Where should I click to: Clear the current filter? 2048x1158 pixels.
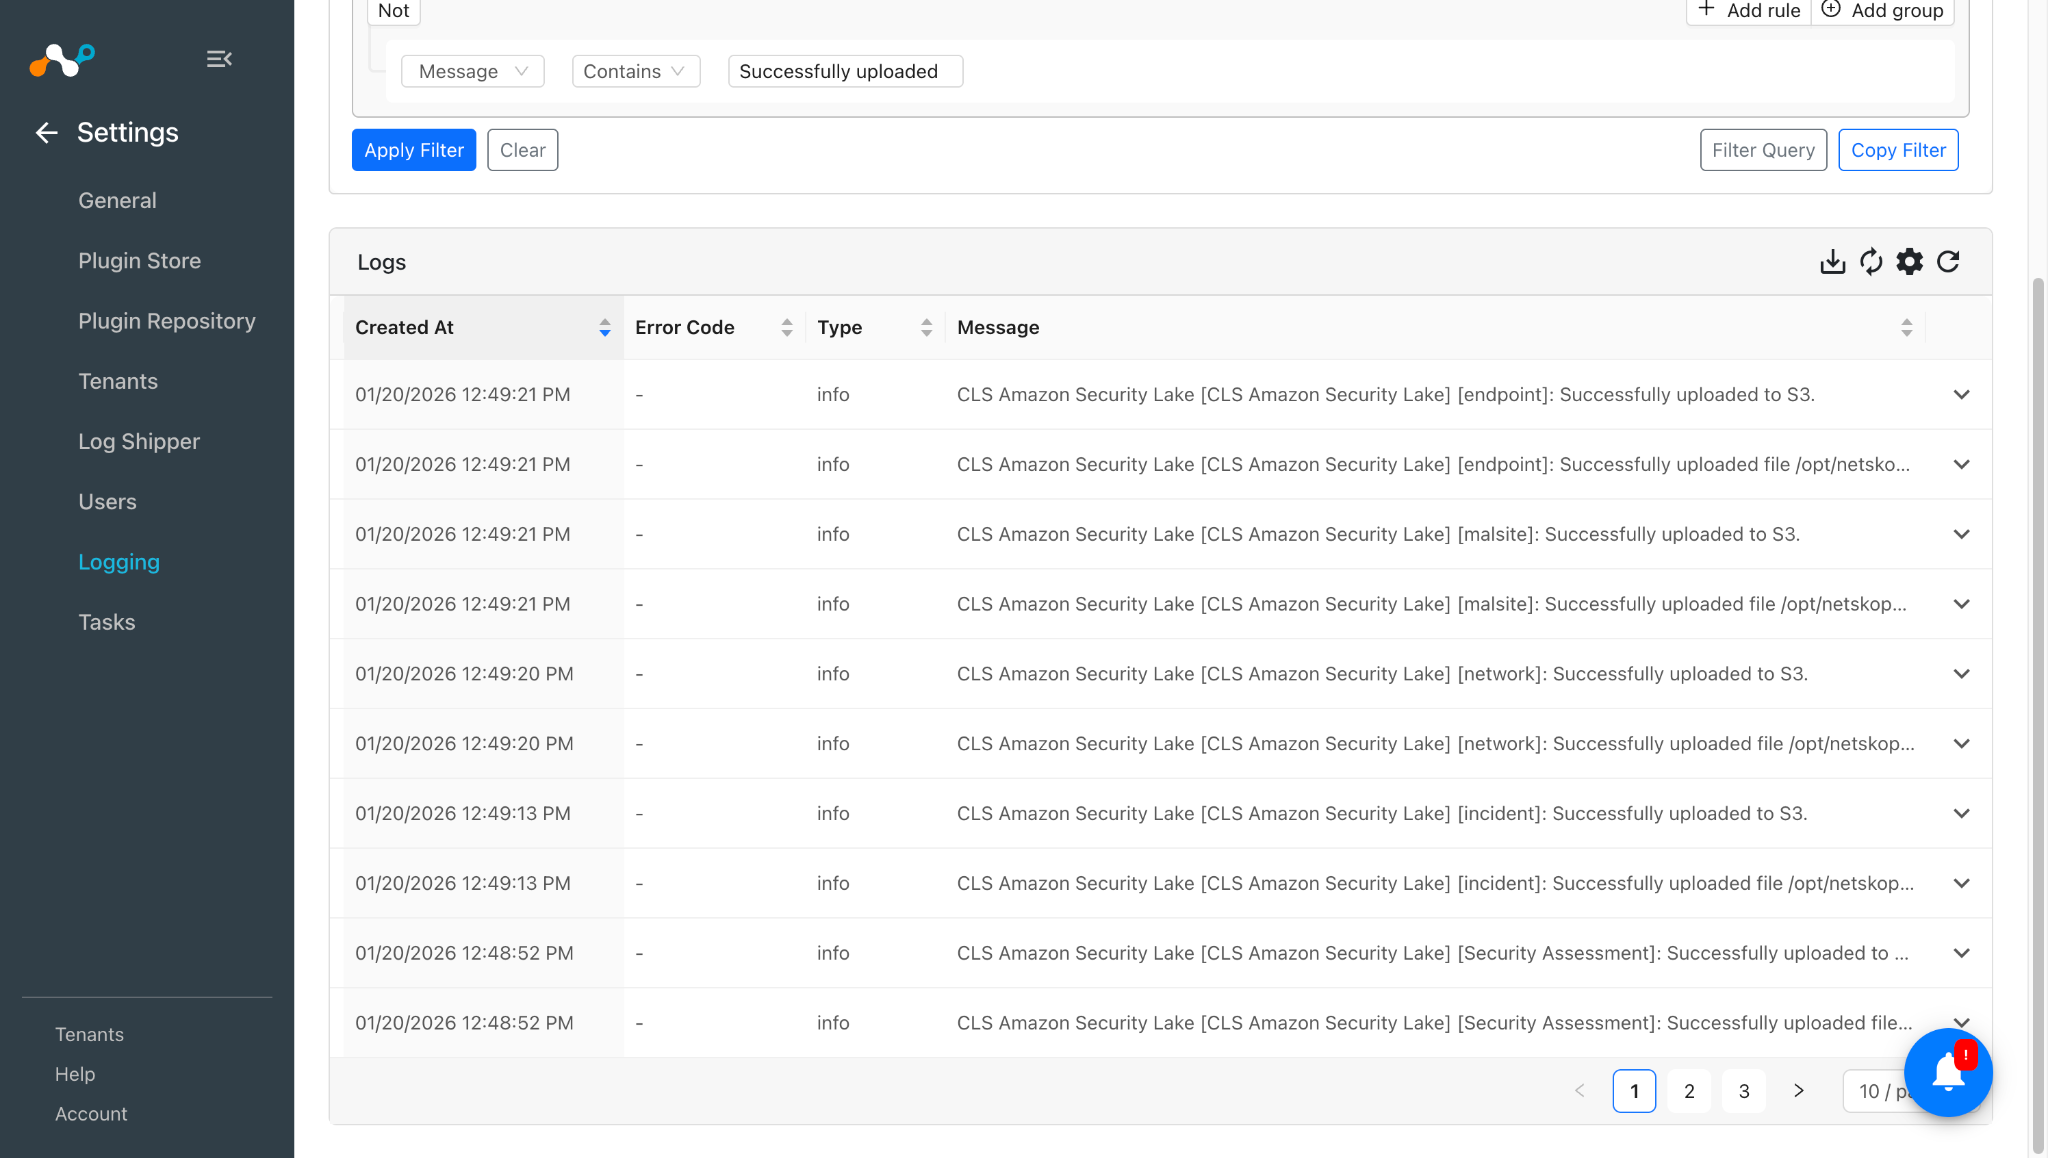(x=523, y=150)
